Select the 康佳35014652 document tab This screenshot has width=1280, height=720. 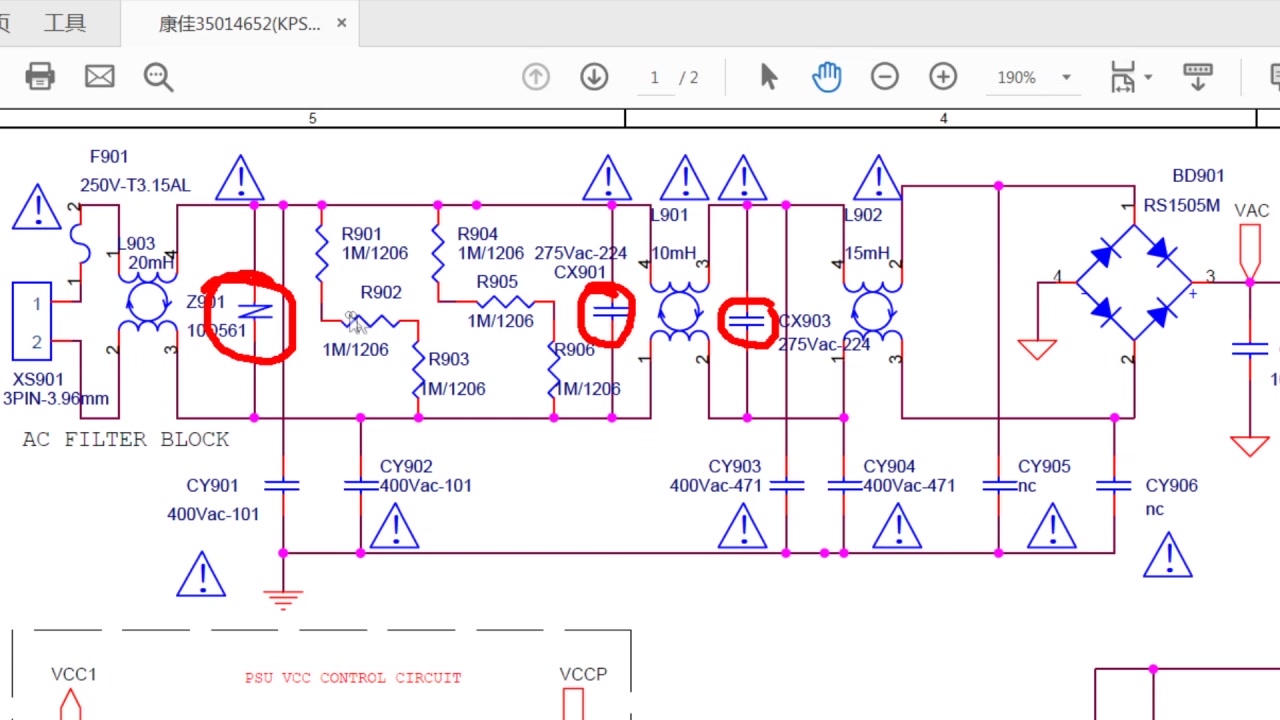coord(240,23)
